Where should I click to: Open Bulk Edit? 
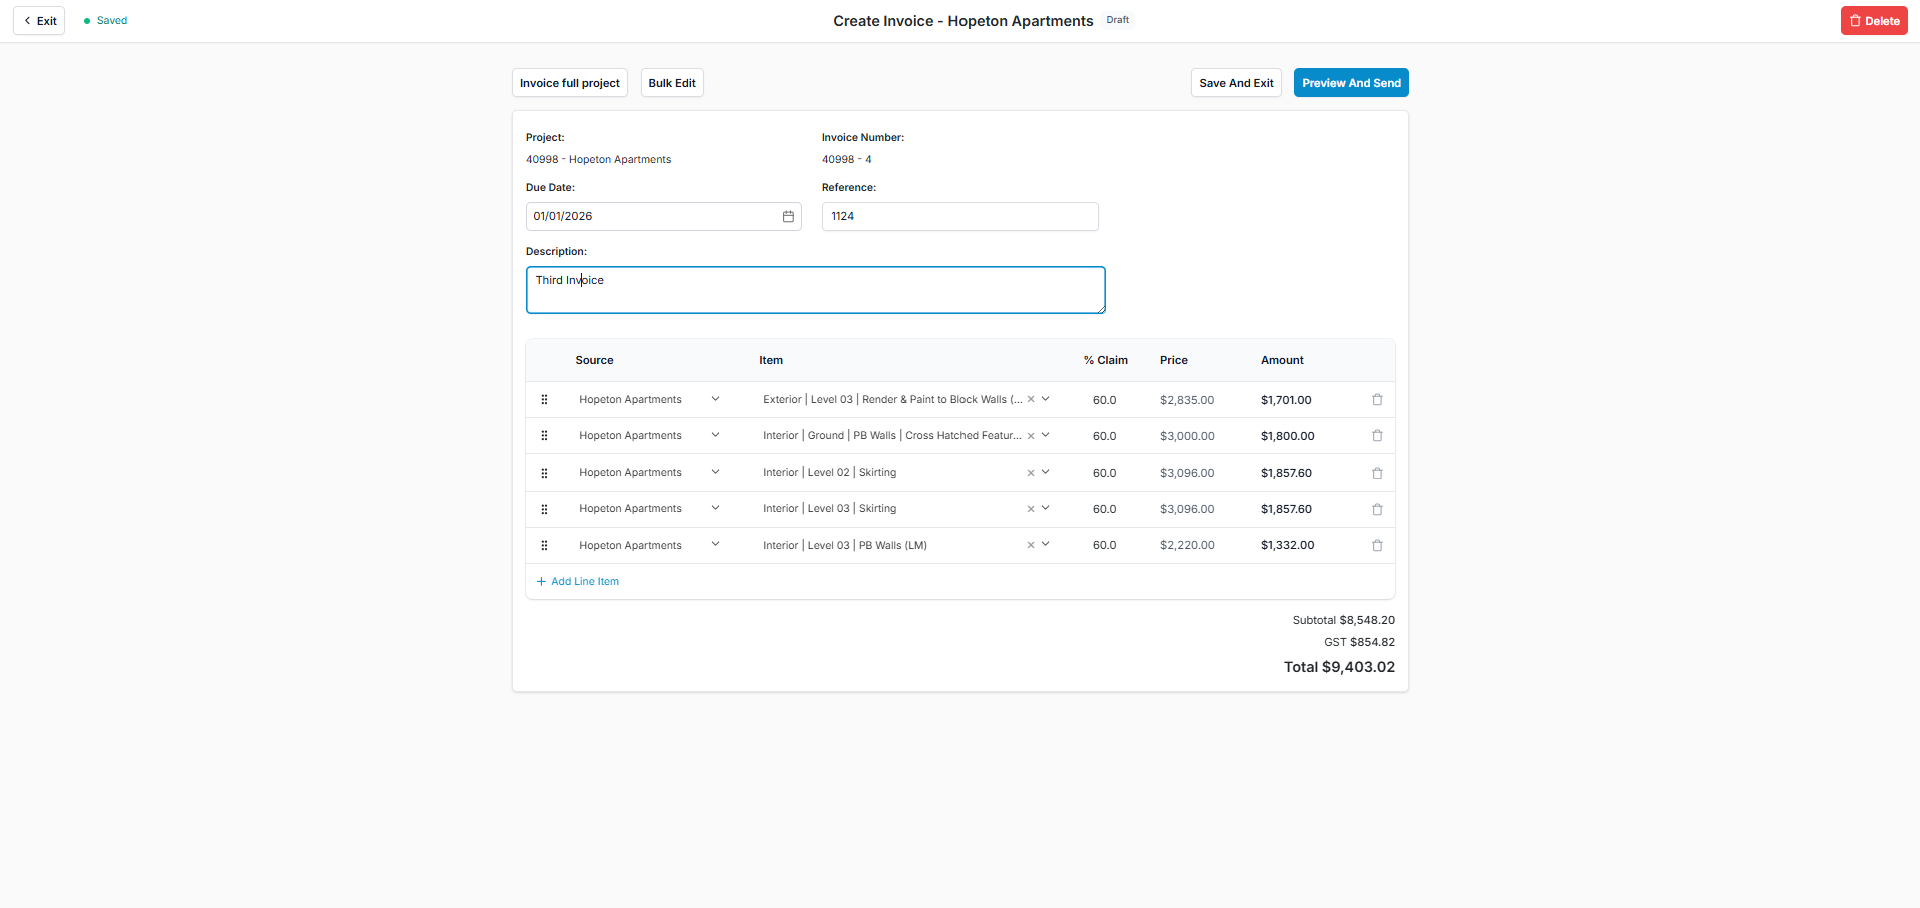click(672, 83)
